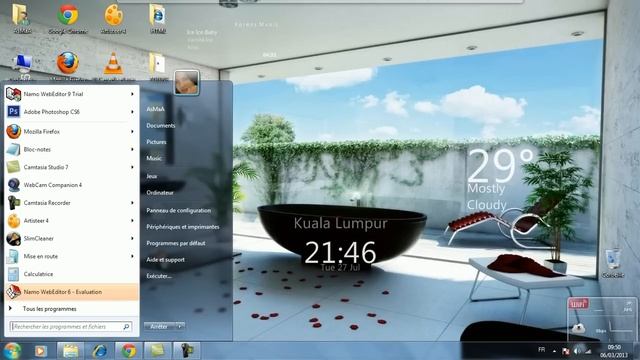
Task: Expand jump list arrow for Adobe Photoshop CS6
Action: tap(132, 112)
